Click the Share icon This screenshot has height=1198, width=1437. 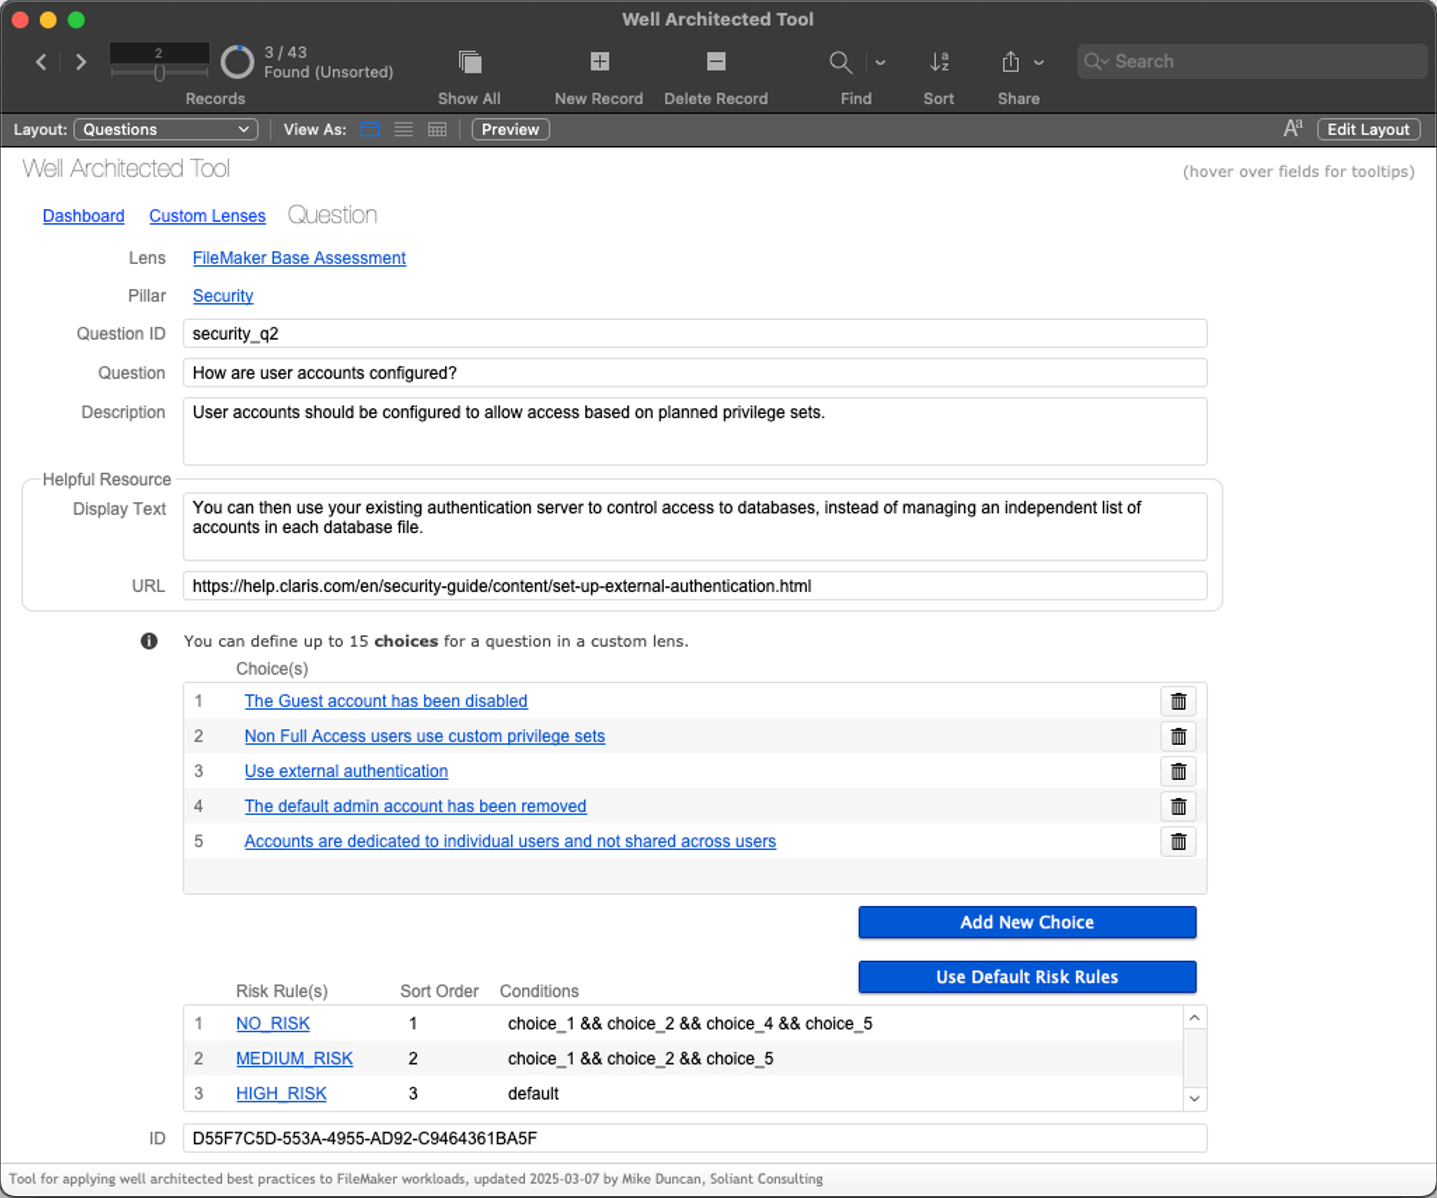[1011, 62]
